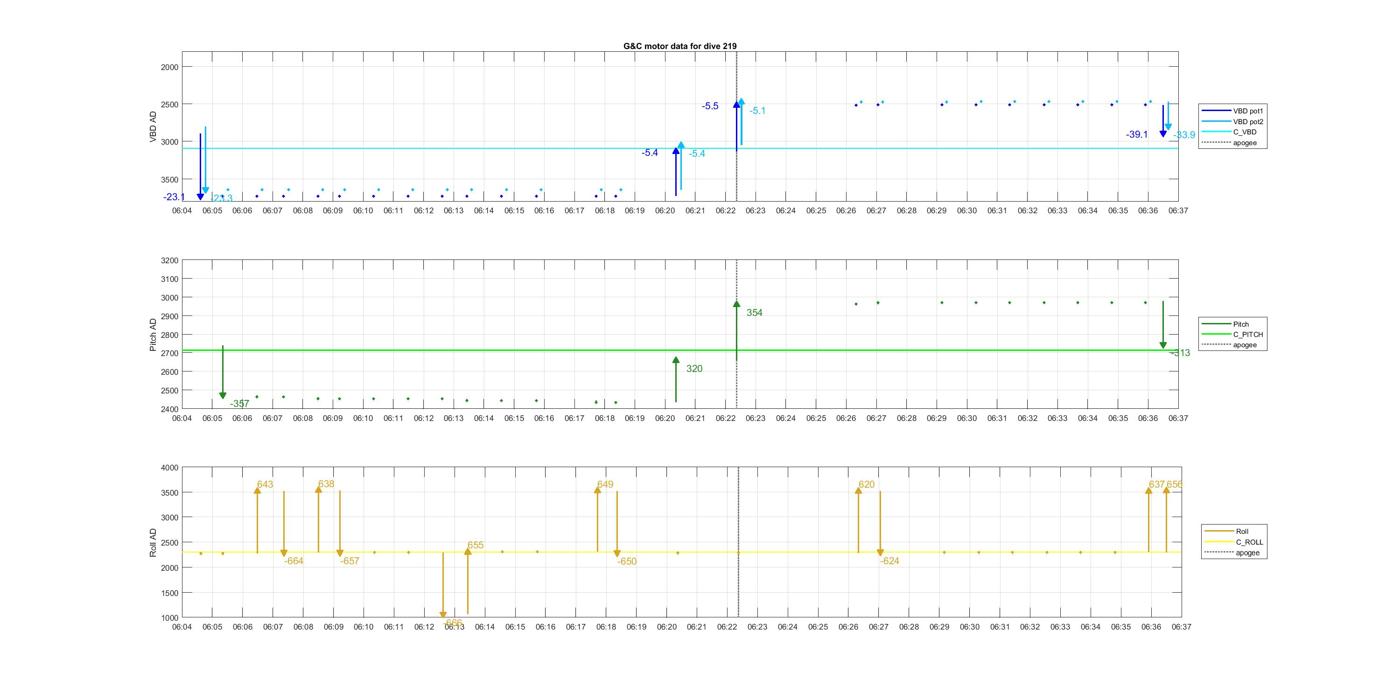Image resolution: width=1400 pixels, height=693 pixels.
Task: Click the "-664" roll data label
Action: 294,561
